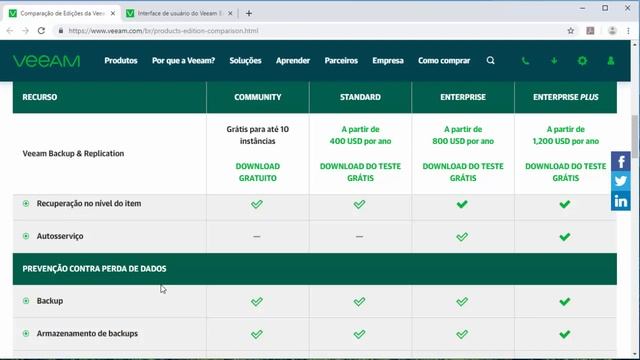Switch to Interface de usuário tab

coord(180,13)
